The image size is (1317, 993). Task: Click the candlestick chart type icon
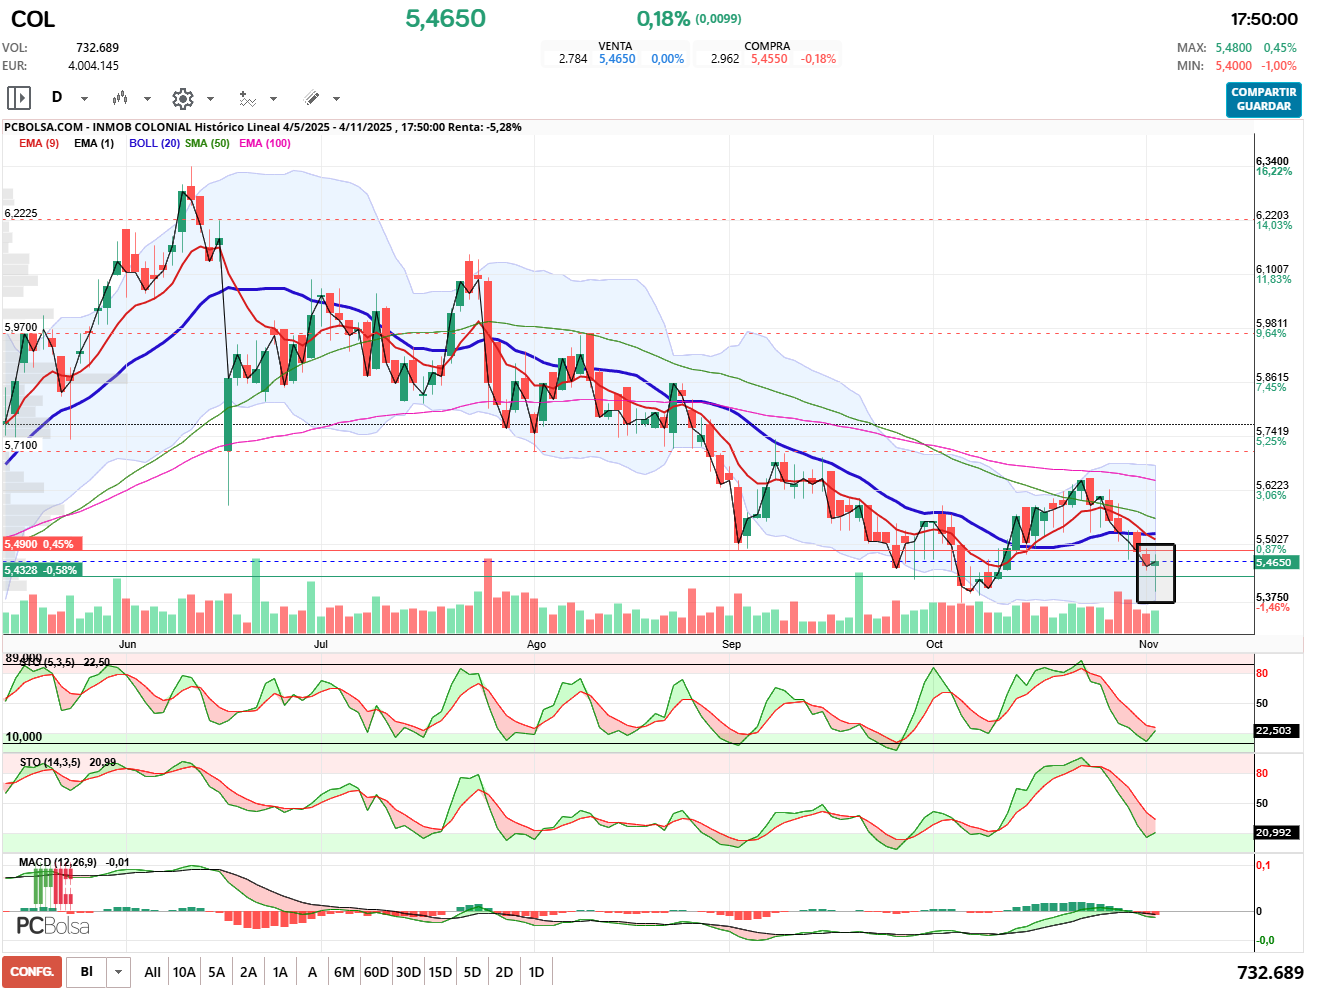120,98
